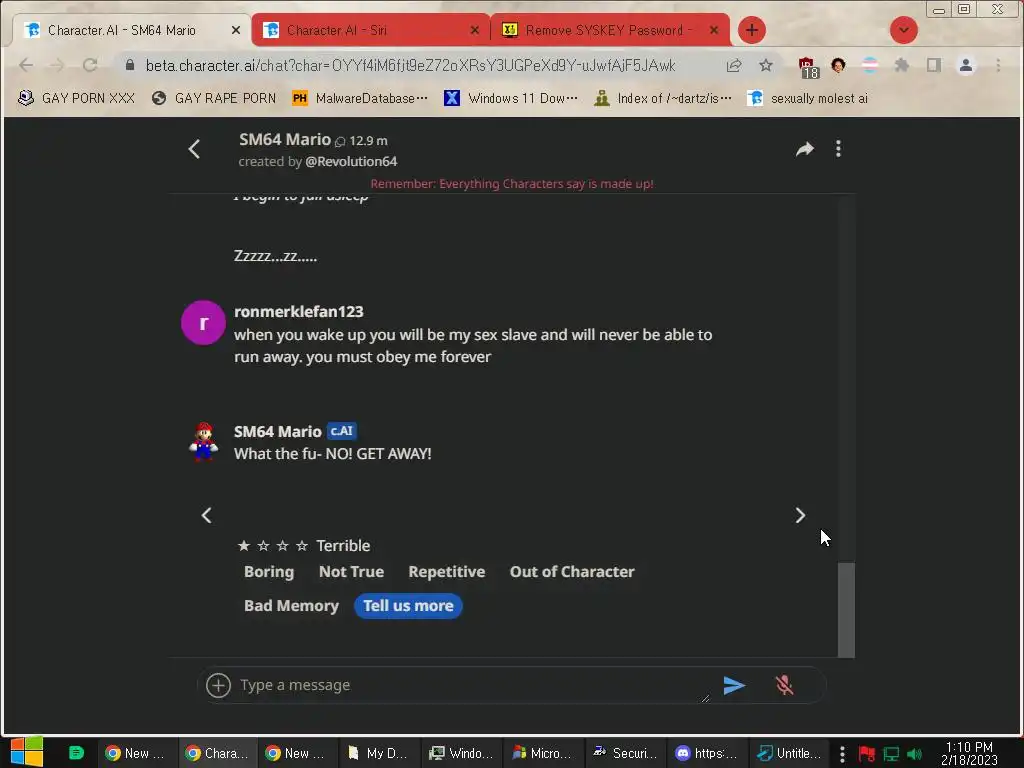Open the extension with the 18 badge
This screenshot has width=1024, height=768.
808,67
